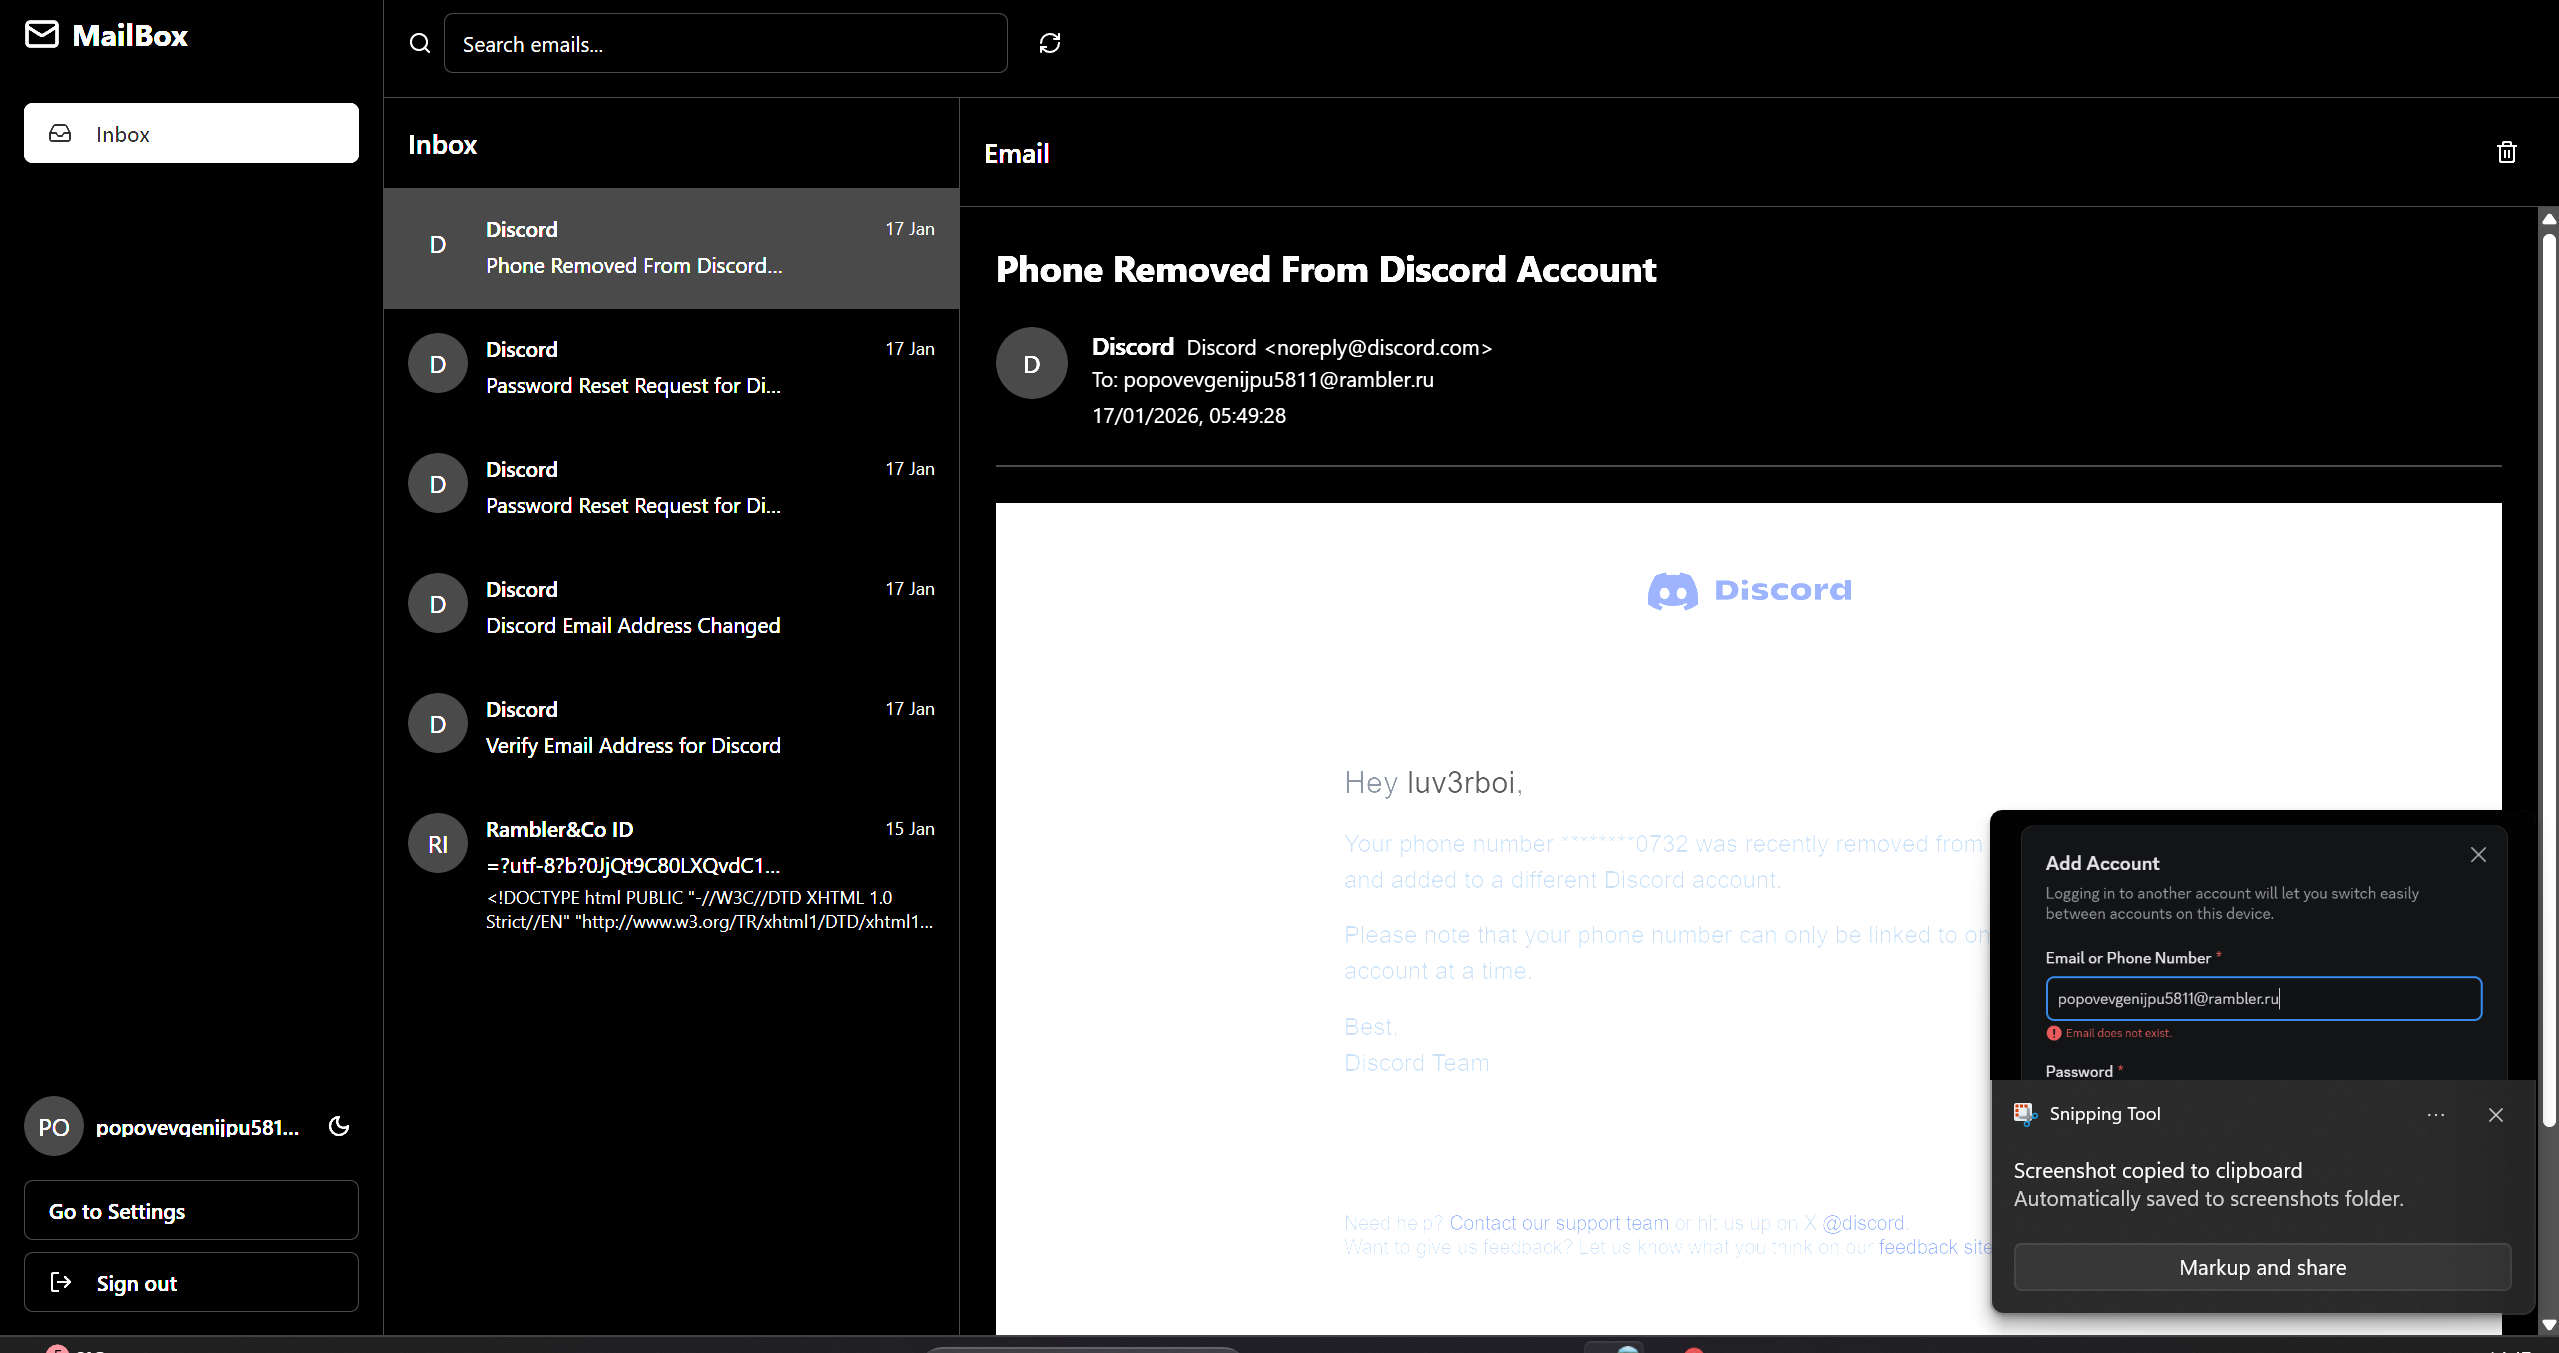Open the Rambler&Co ID email
2559x1353 pixels.
click(671, 872)
